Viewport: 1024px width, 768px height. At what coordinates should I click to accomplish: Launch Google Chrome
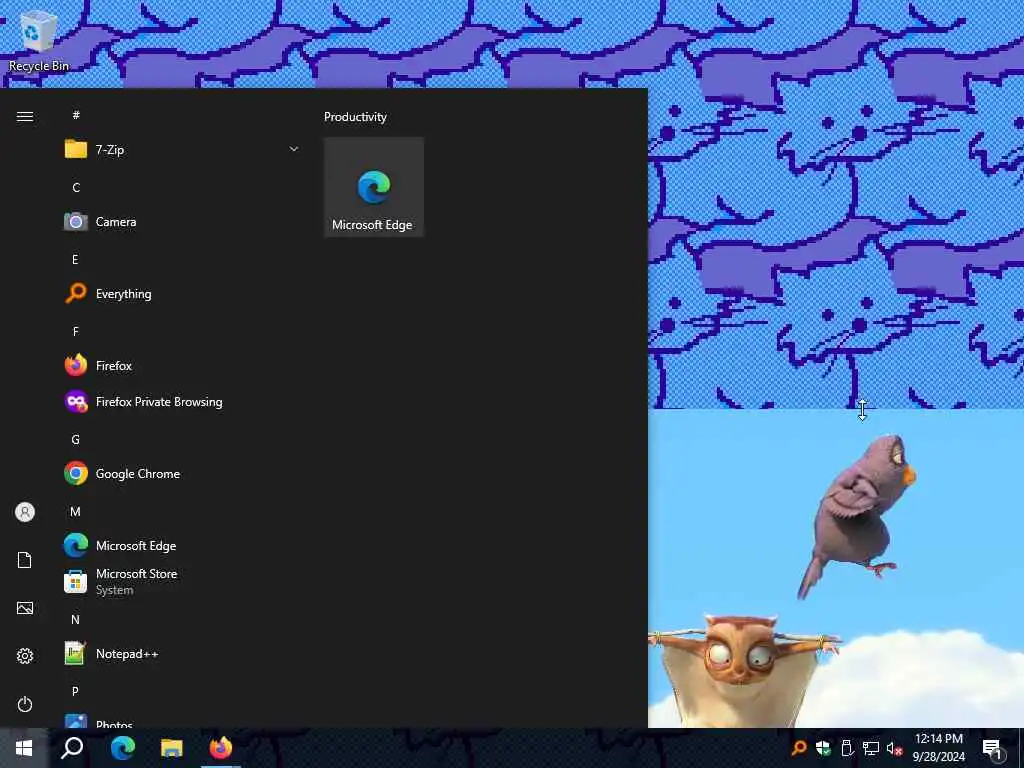point(182,473)
